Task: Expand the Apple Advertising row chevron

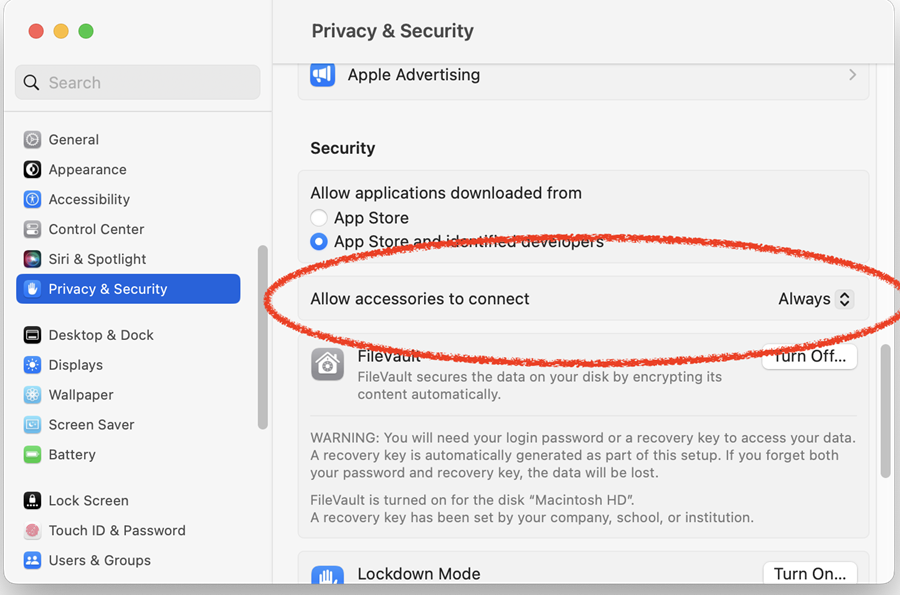Action: [x=852, y=75]
